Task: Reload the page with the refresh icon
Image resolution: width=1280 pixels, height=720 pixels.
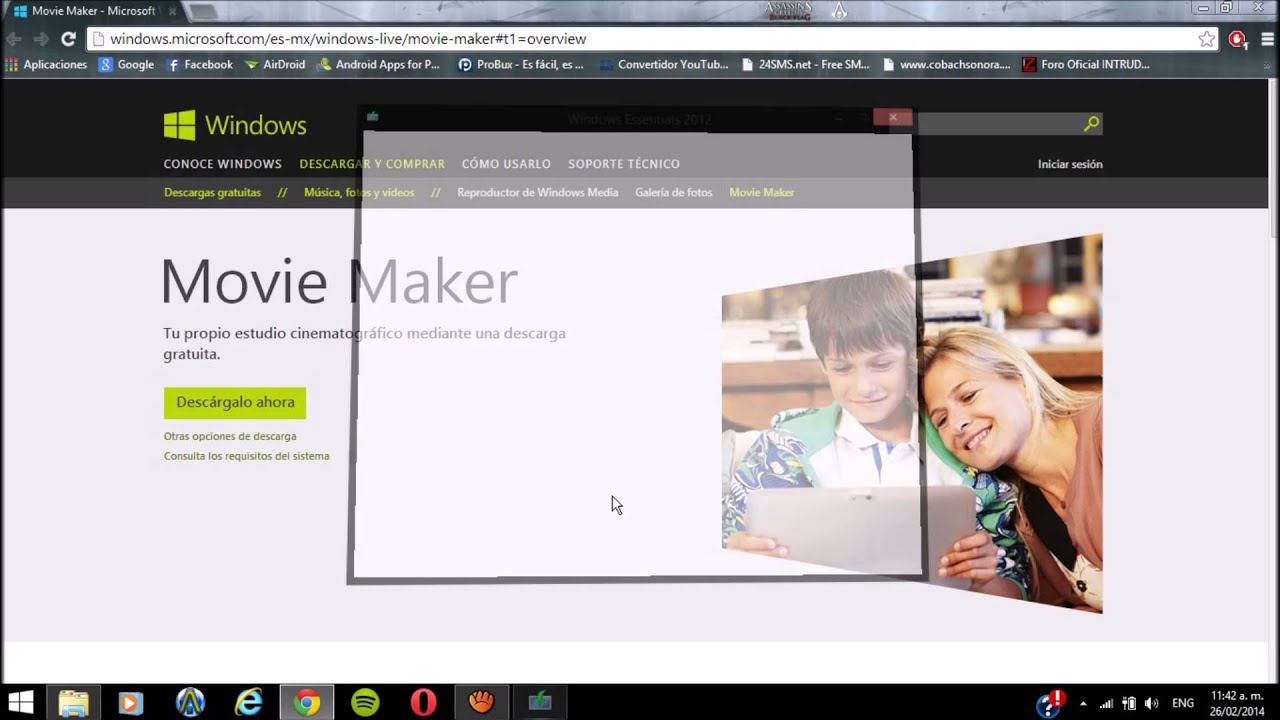Action: click(68, 39)
